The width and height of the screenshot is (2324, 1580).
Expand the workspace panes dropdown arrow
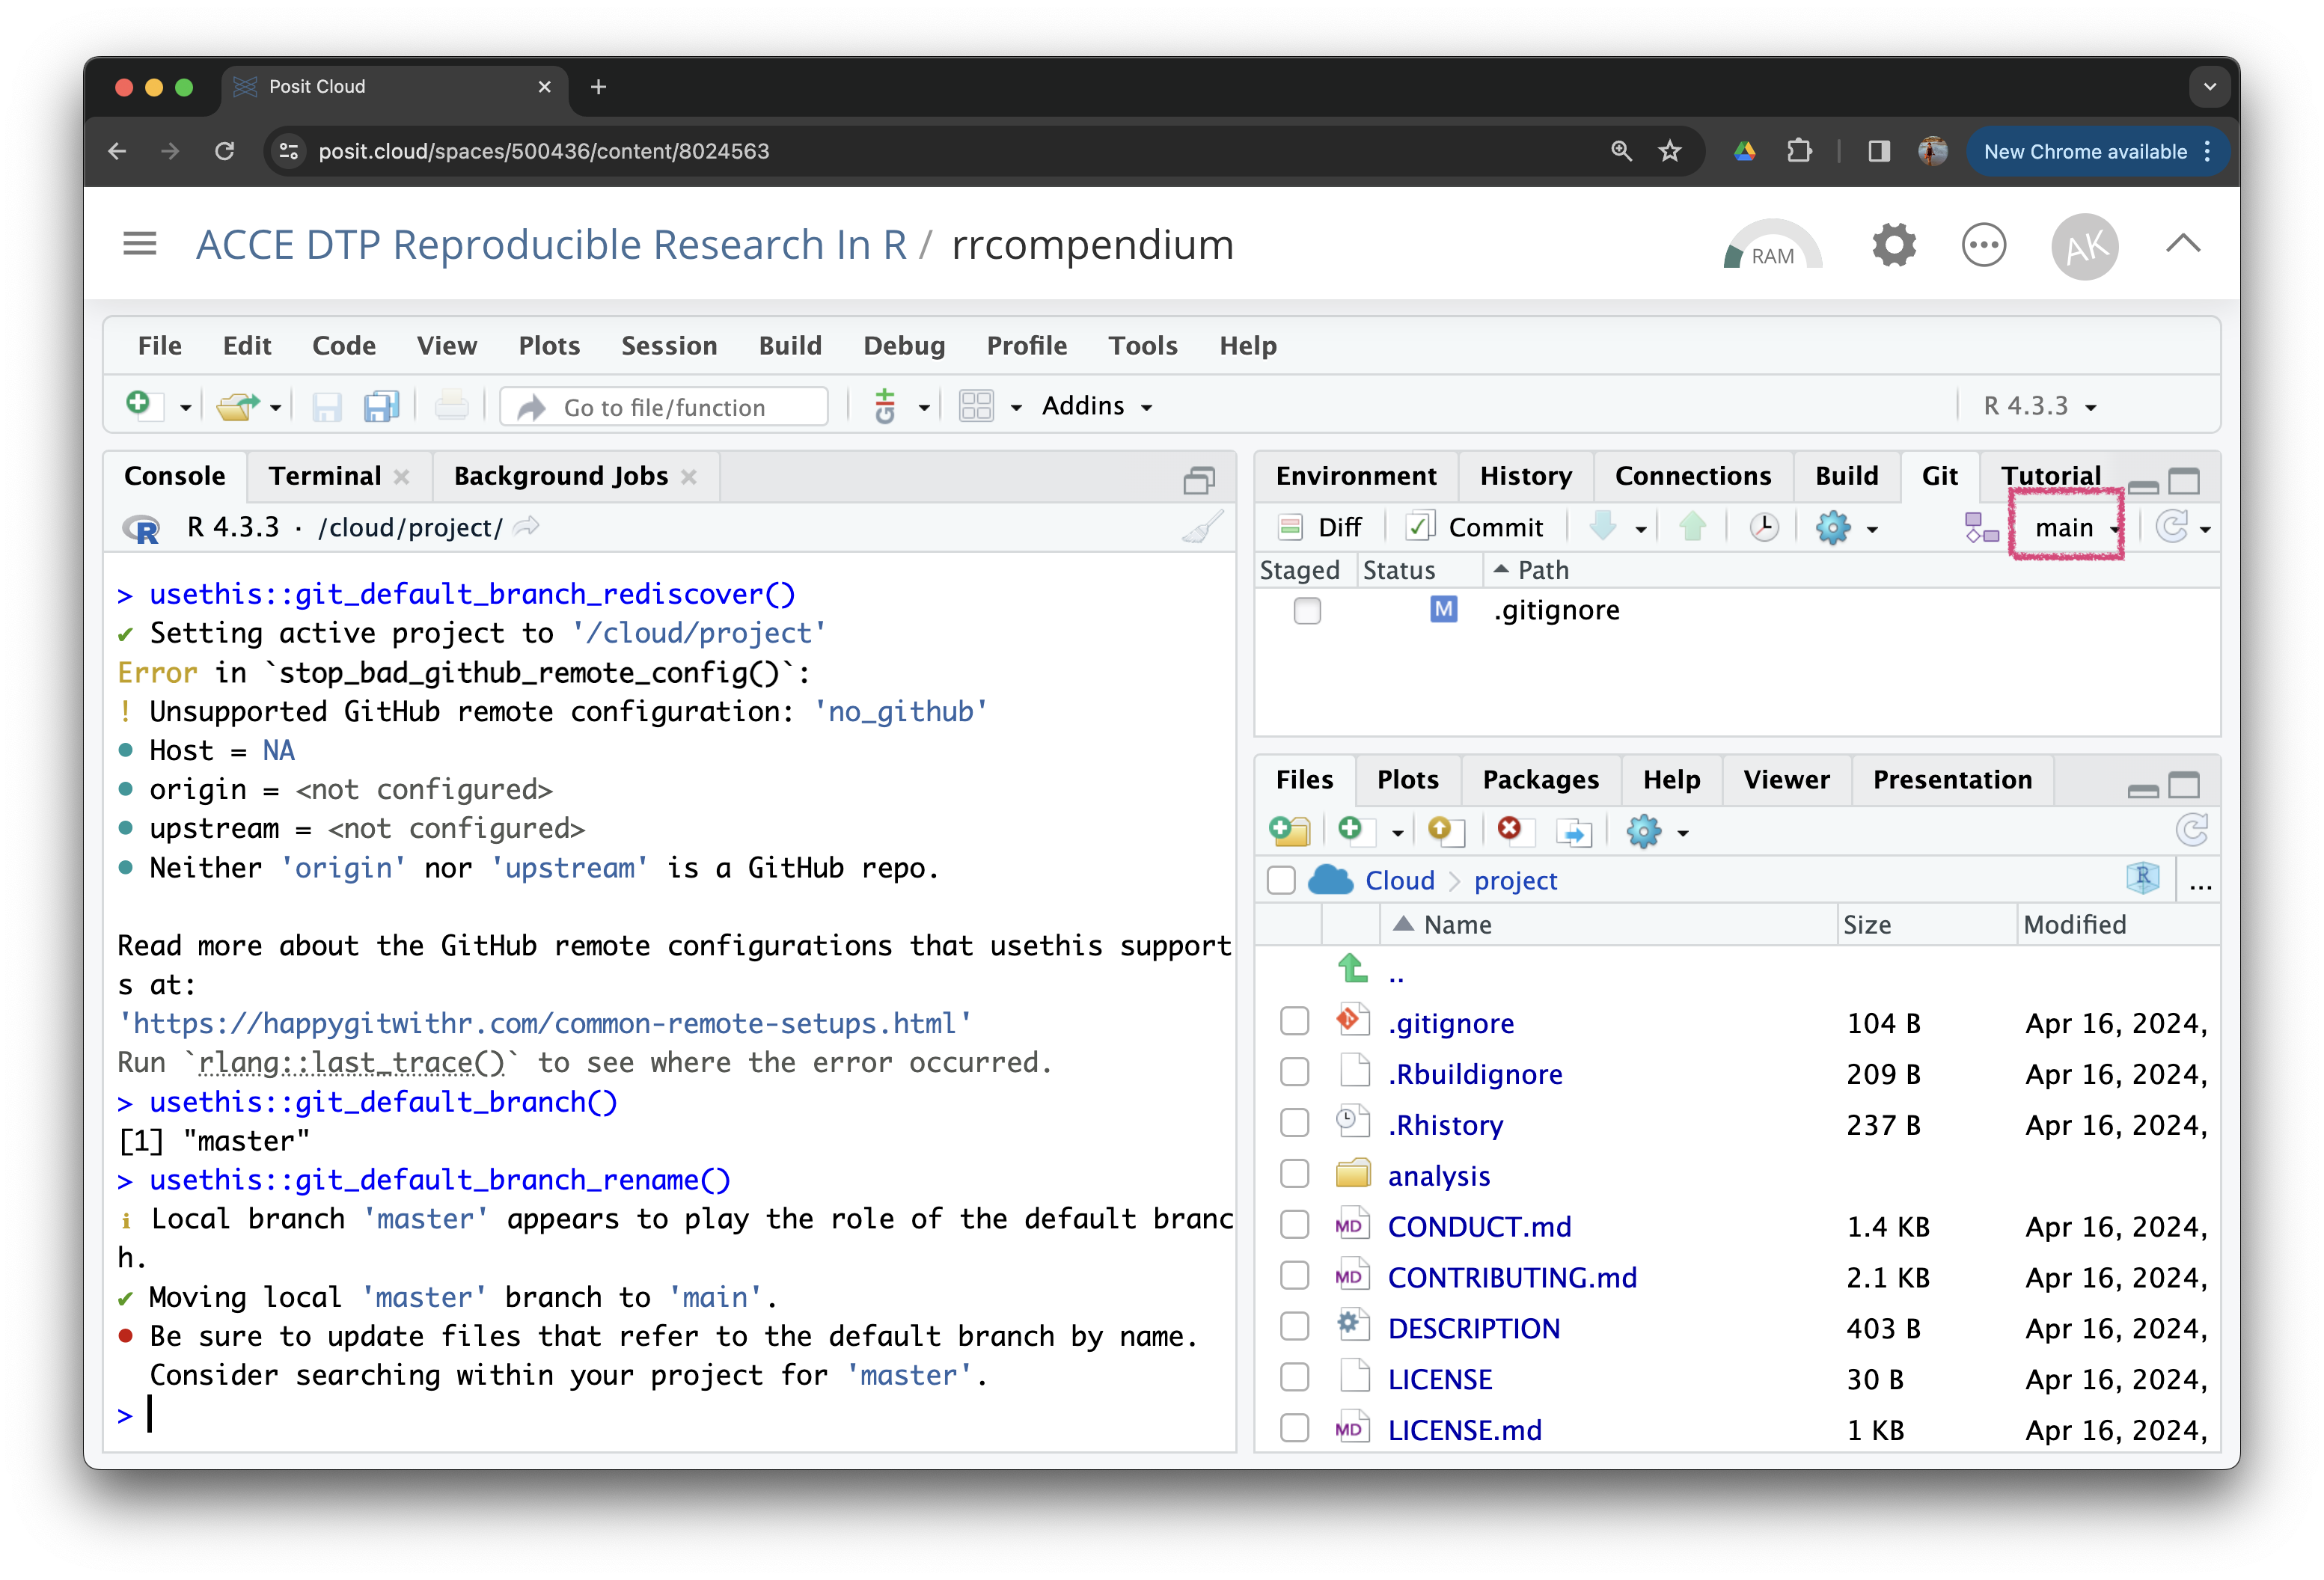(x=1016, y=408)
